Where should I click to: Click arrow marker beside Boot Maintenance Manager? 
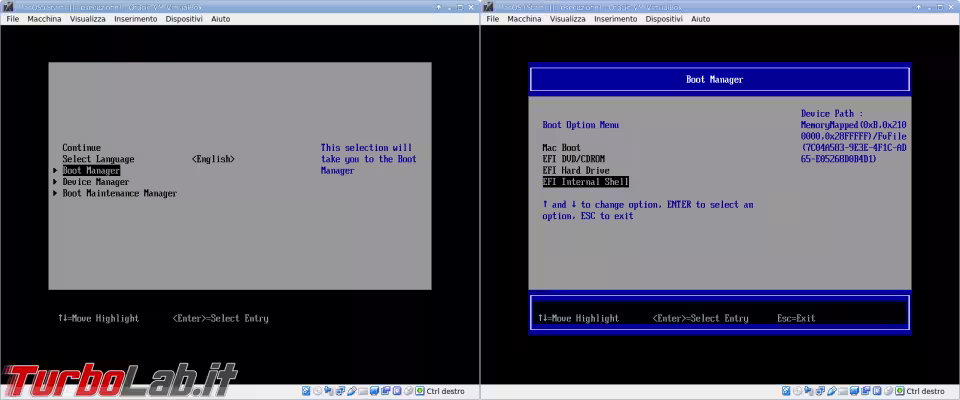(56, 194)
